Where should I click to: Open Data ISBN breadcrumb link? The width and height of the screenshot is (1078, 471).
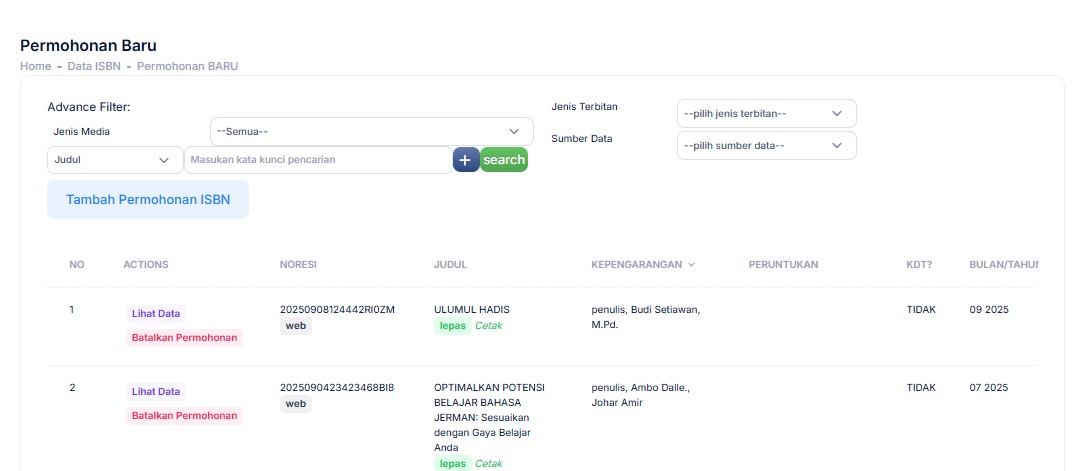[x=93, y=66]
